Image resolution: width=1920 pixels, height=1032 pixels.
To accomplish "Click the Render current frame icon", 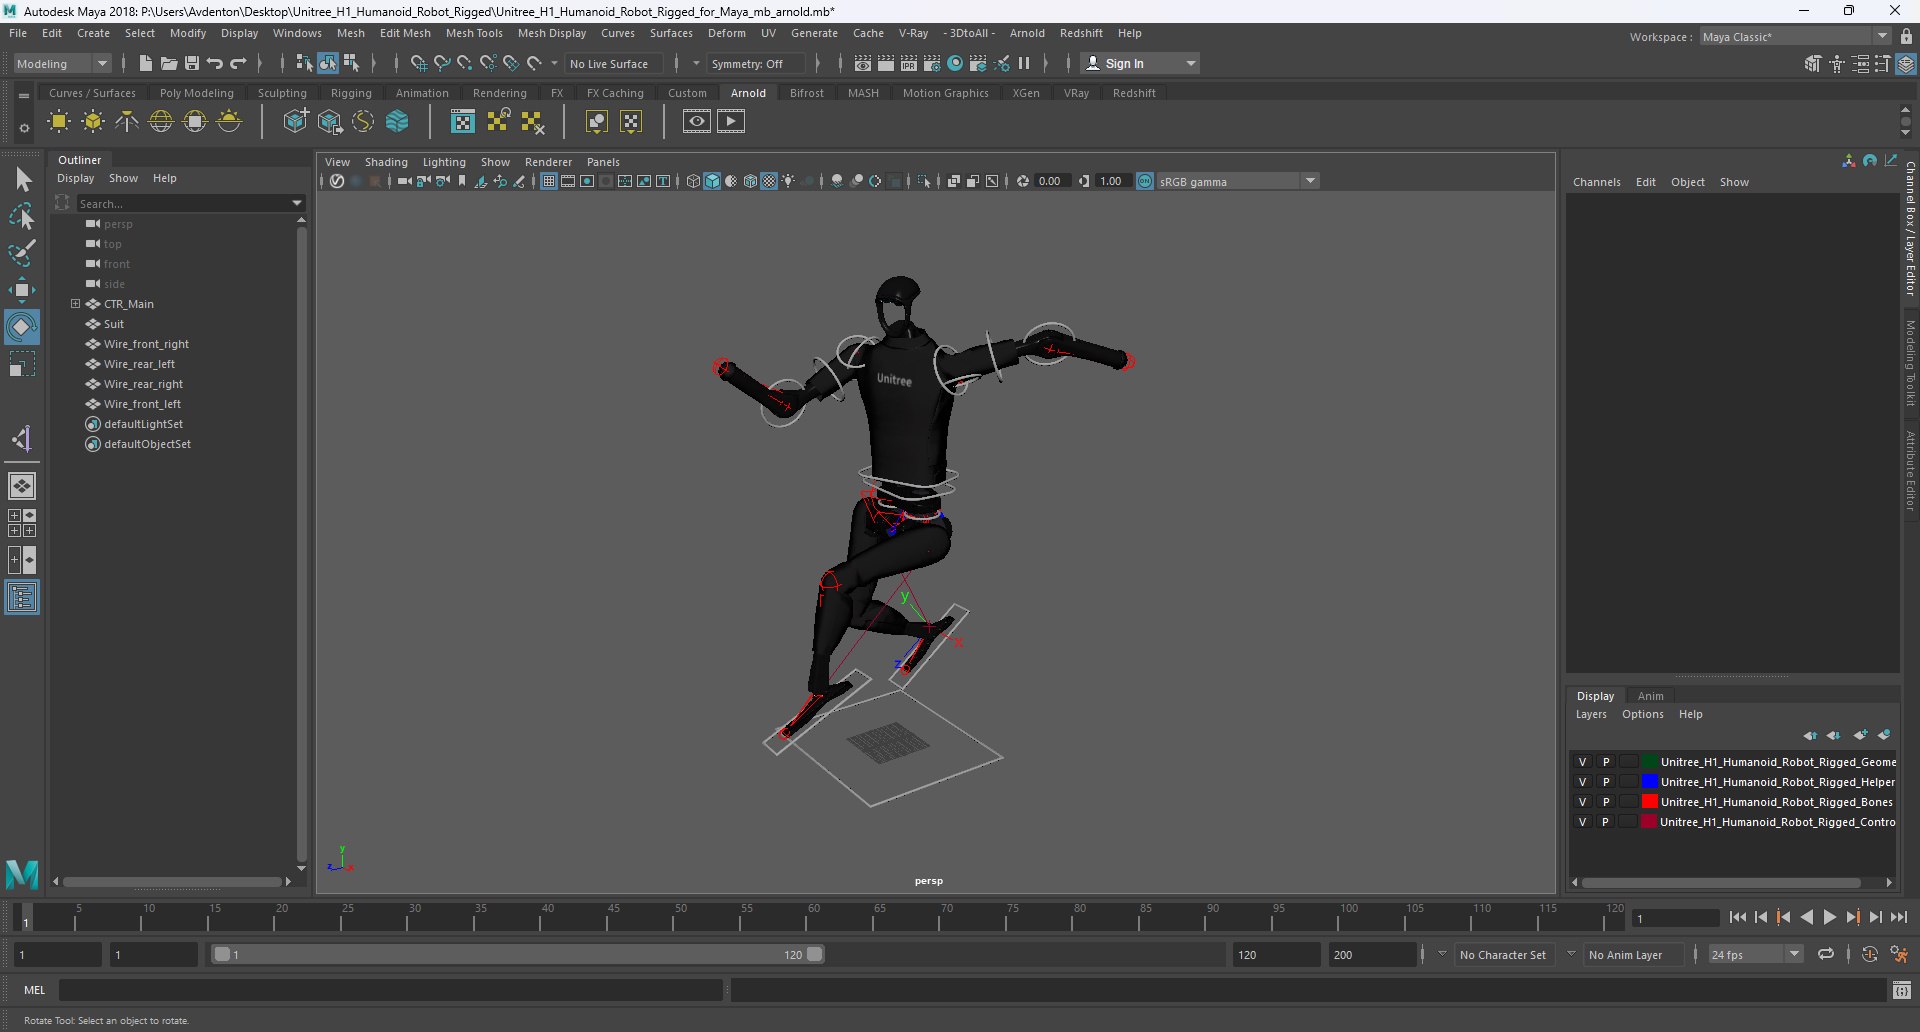I will point(886,63).
